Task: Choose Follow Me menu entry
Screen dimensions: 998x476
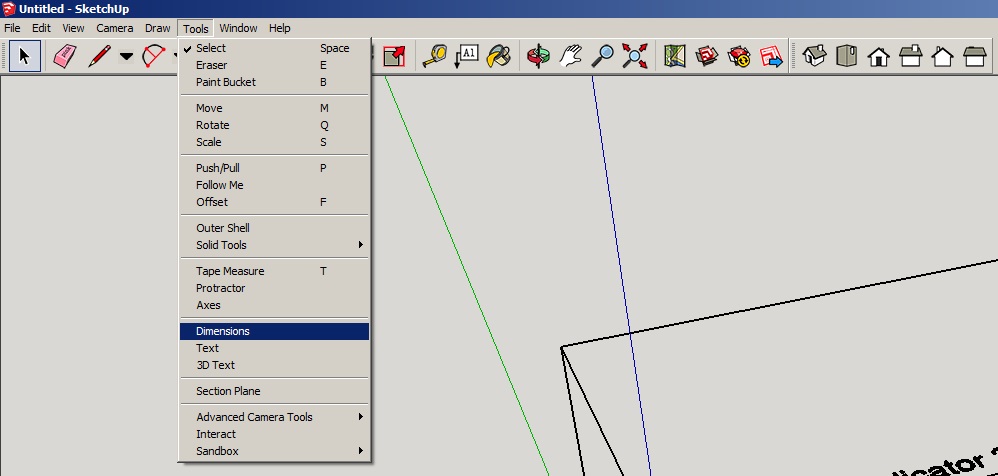Action: coord(274,185)
